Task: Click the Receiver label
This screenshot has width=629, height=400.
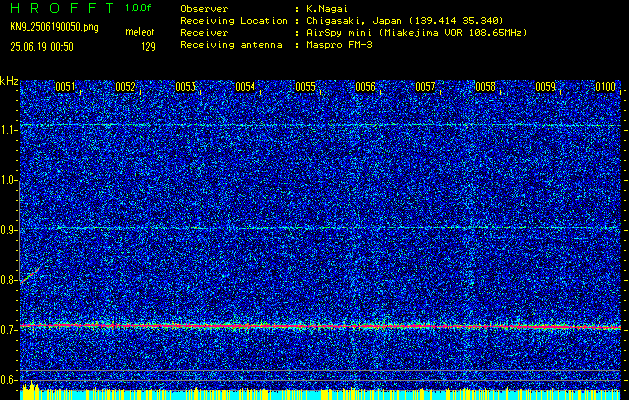Action: (204, 33)
